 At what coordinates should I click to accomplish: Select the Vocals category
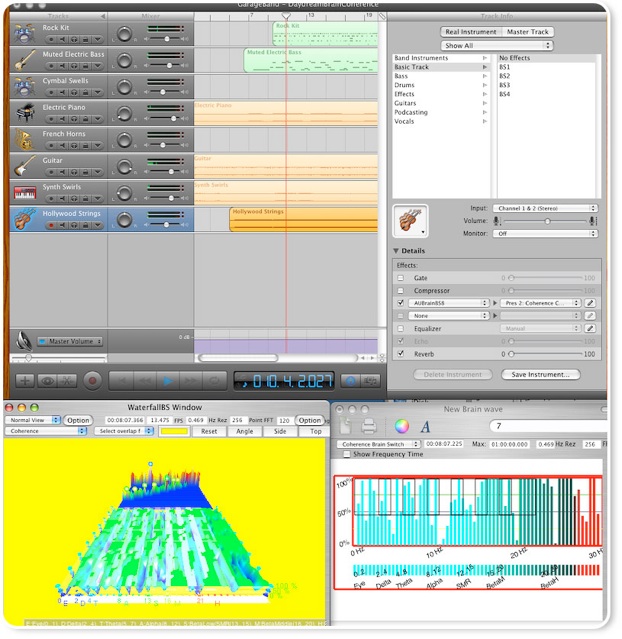[441, 121]
